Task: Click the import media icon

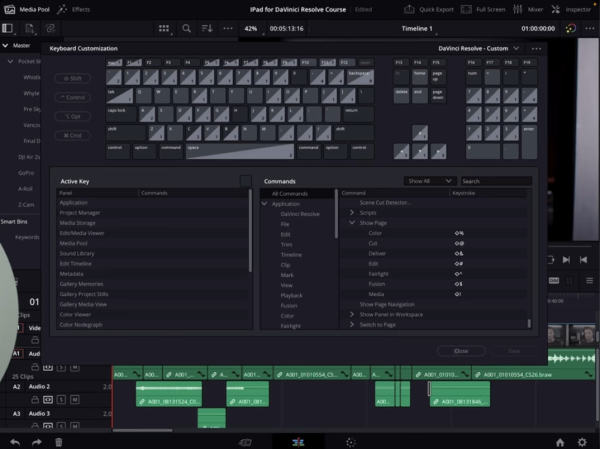Action: click(x=29, y=29)
